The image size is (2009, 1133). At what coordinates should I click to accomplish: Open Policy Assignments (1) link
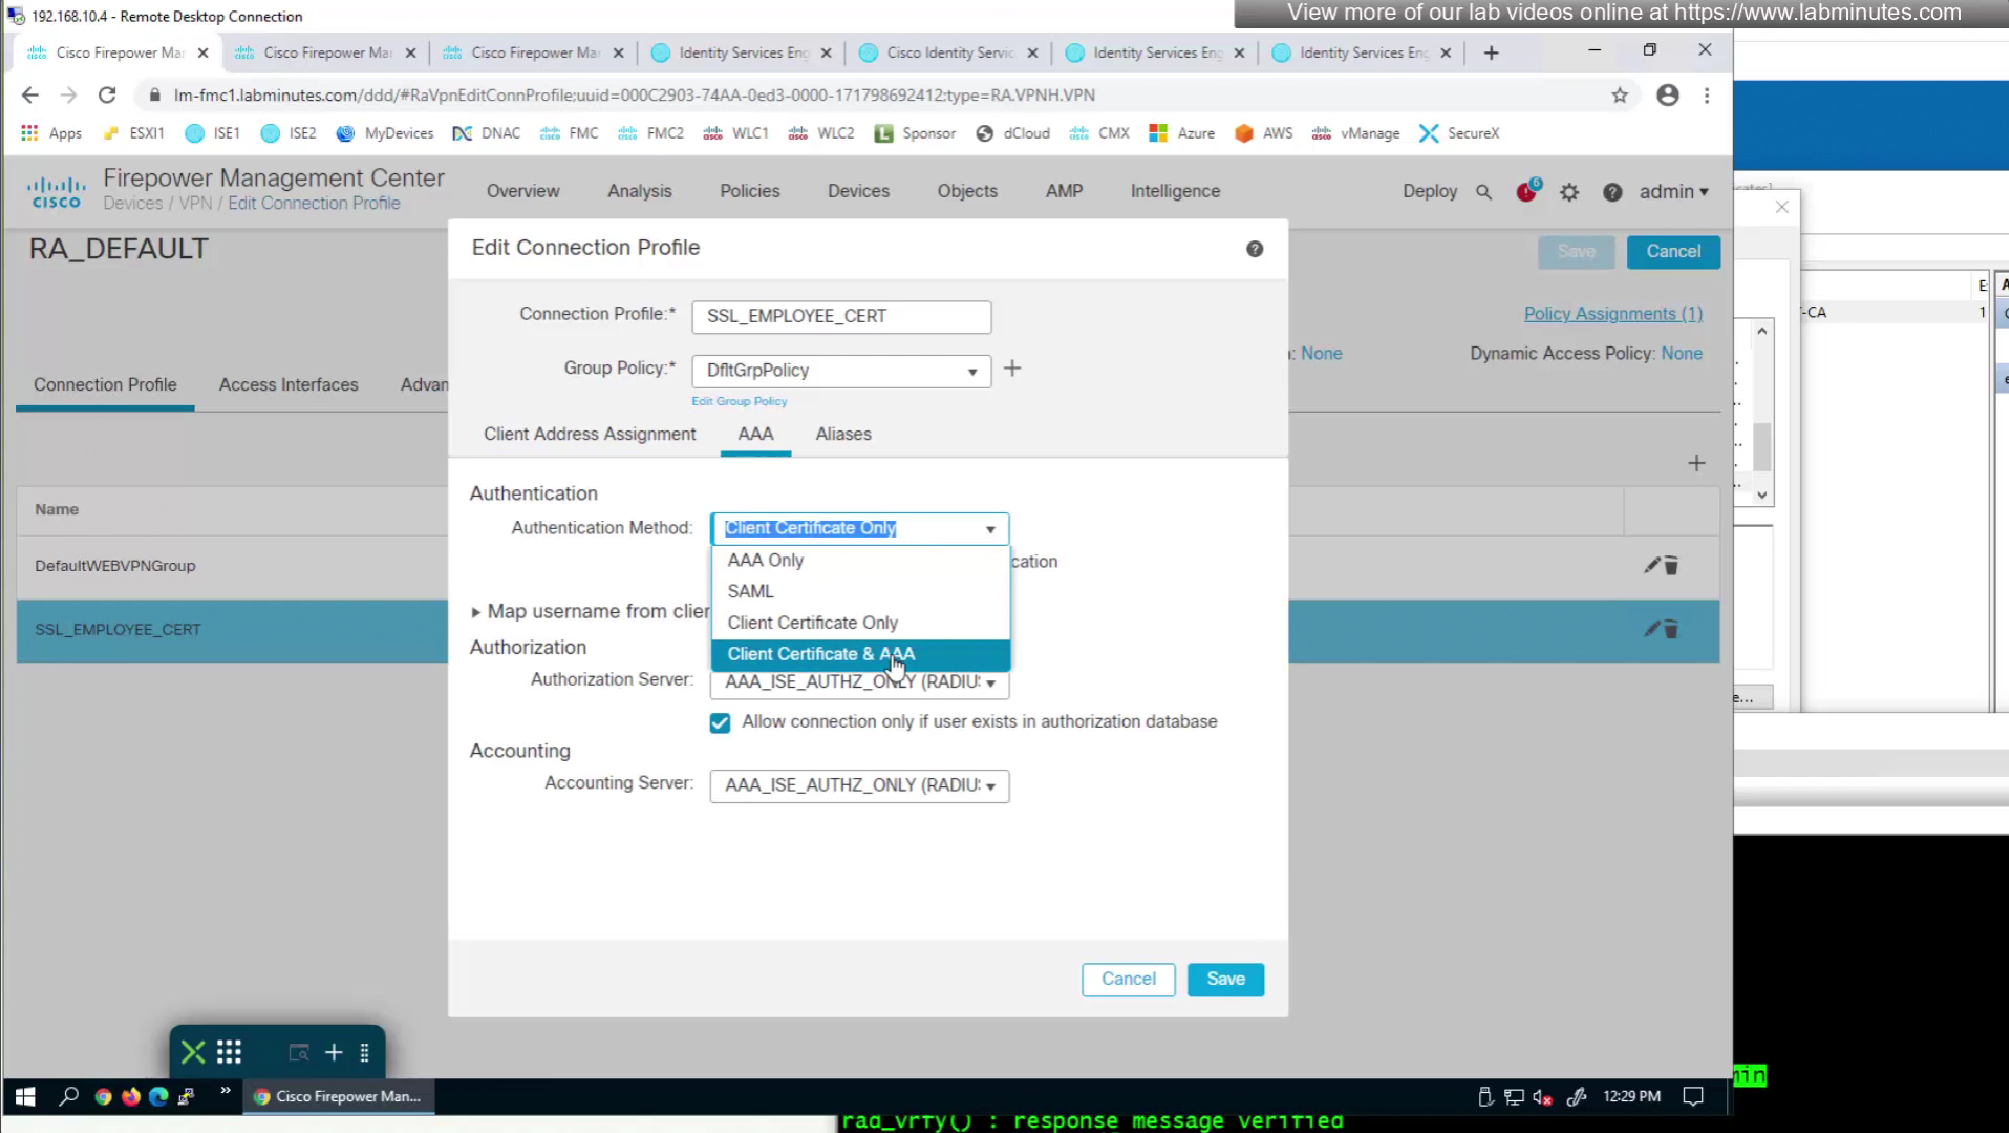[1612, 314]
